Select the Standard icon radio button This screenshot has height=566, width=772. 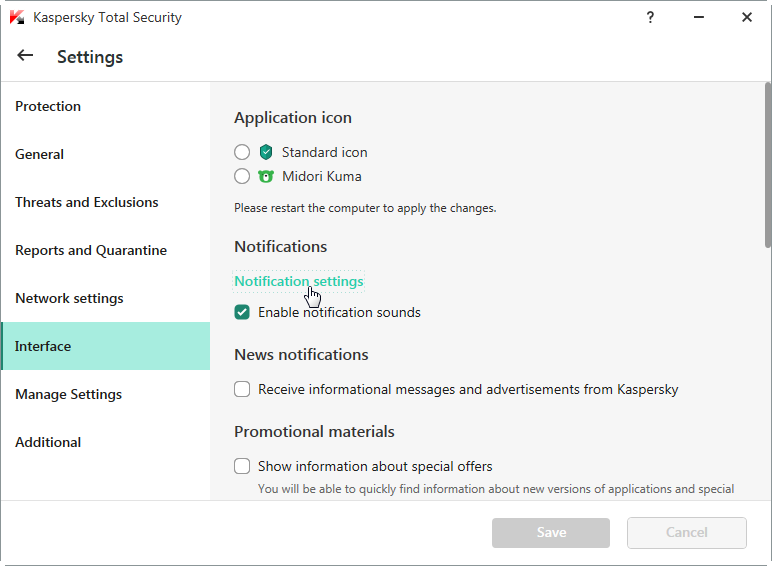(x=242, y=152)
